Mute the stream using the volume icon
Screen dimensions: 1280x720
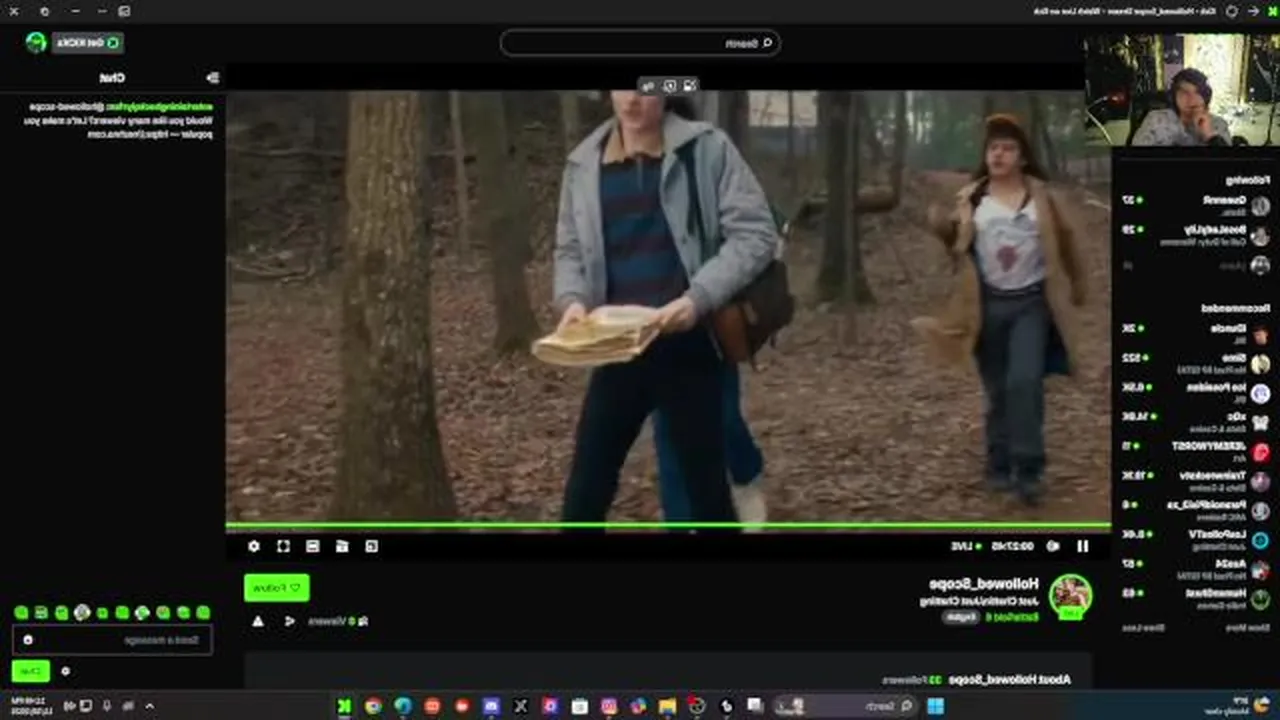click(1053, 546)
